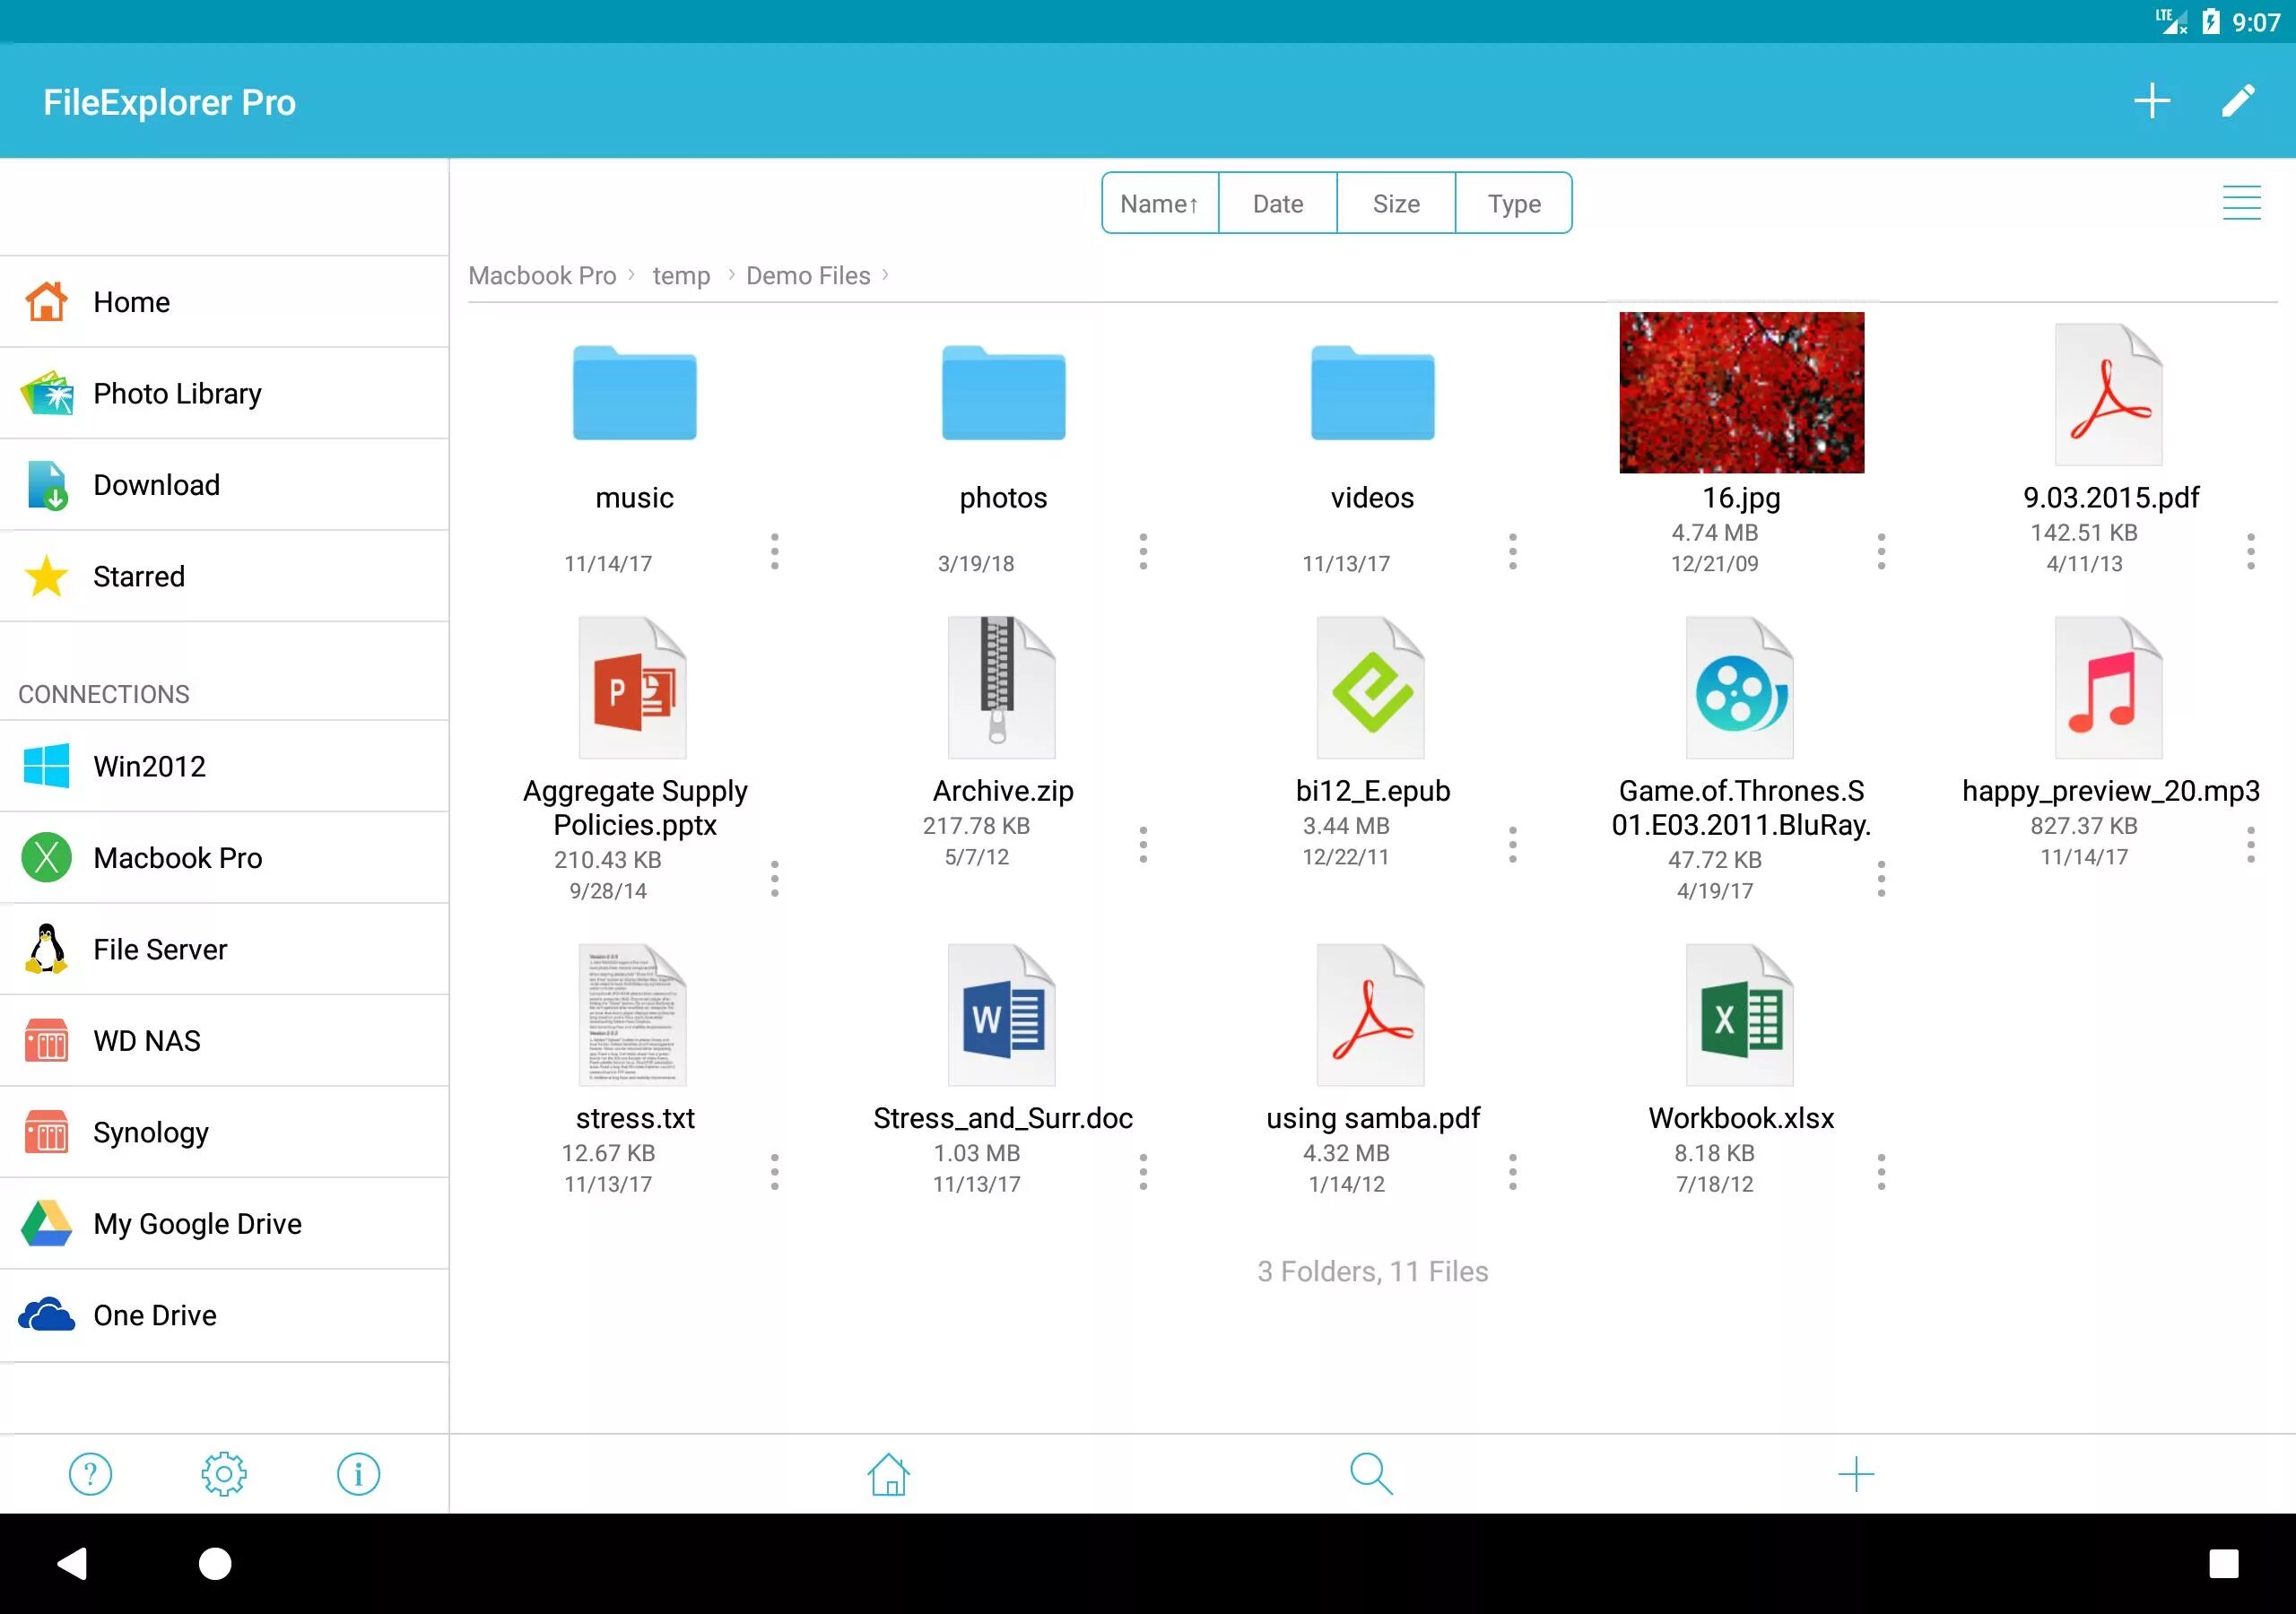
Task: Open options menu for Archive.zip
Action: pyautogui.click(x=1143, y=845)
